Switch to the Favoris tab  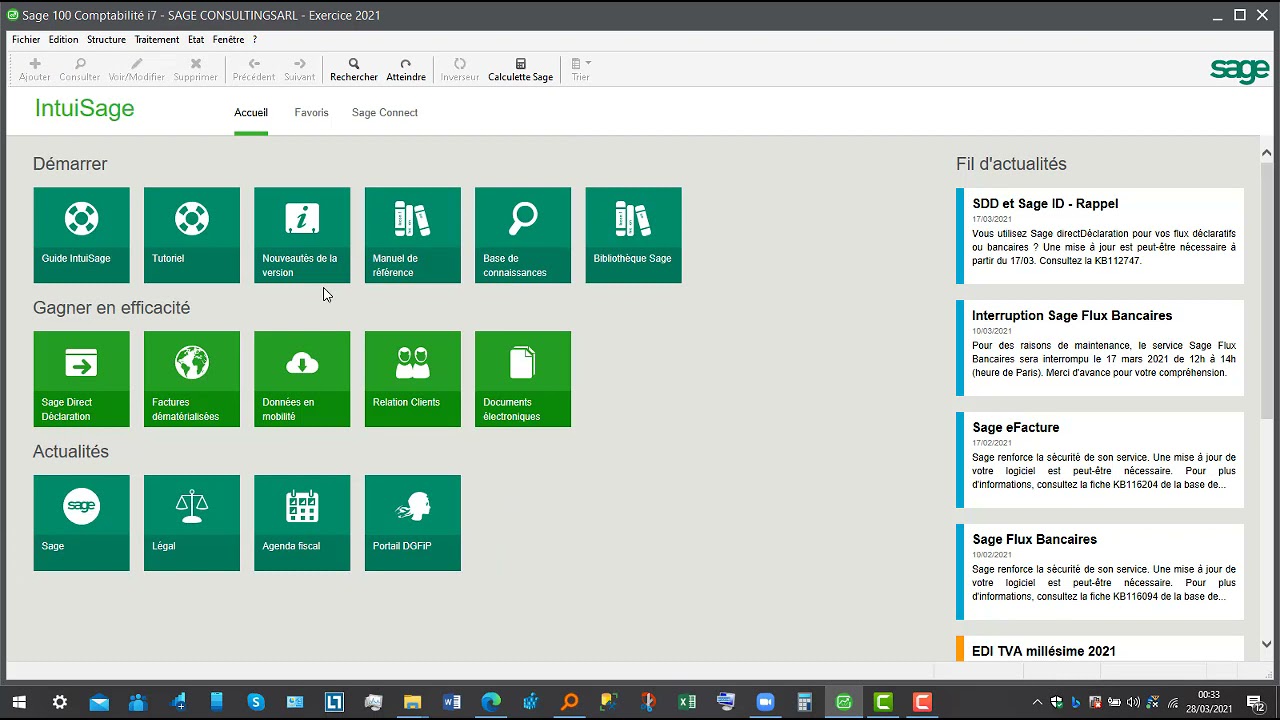click(x=311, y=113)
